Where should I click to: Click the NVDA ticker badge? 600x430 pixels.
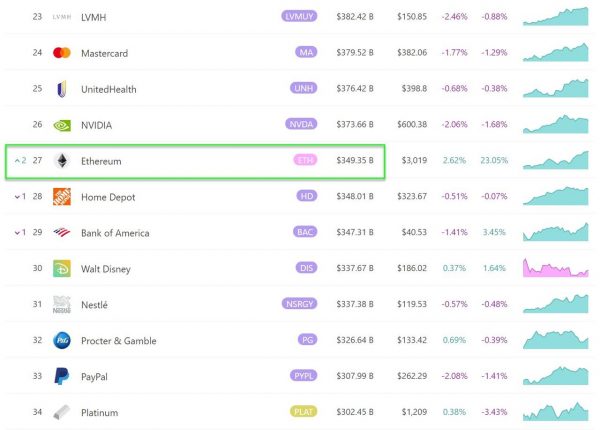pos(301,124)
